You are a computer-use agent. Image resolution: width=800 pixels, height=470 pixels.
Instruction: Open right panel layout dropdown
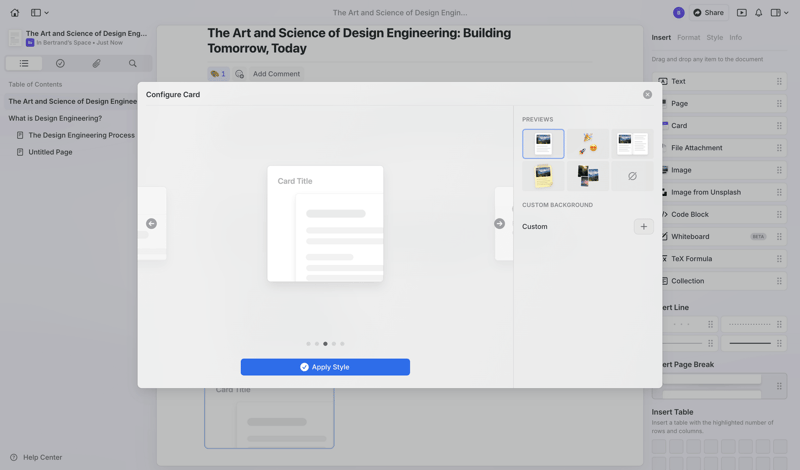pos(779,13)
